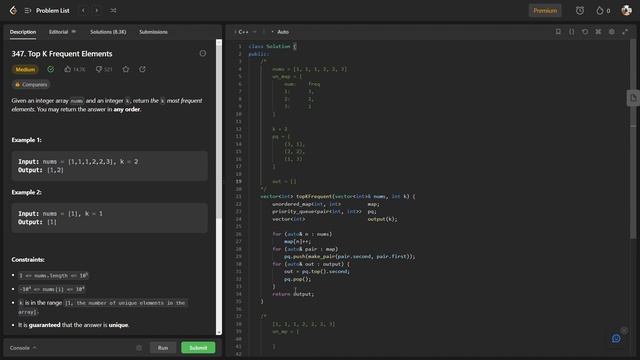Open the Companies tag
The height and width of the screenshot is (360, 640).
tap(31, 84)
